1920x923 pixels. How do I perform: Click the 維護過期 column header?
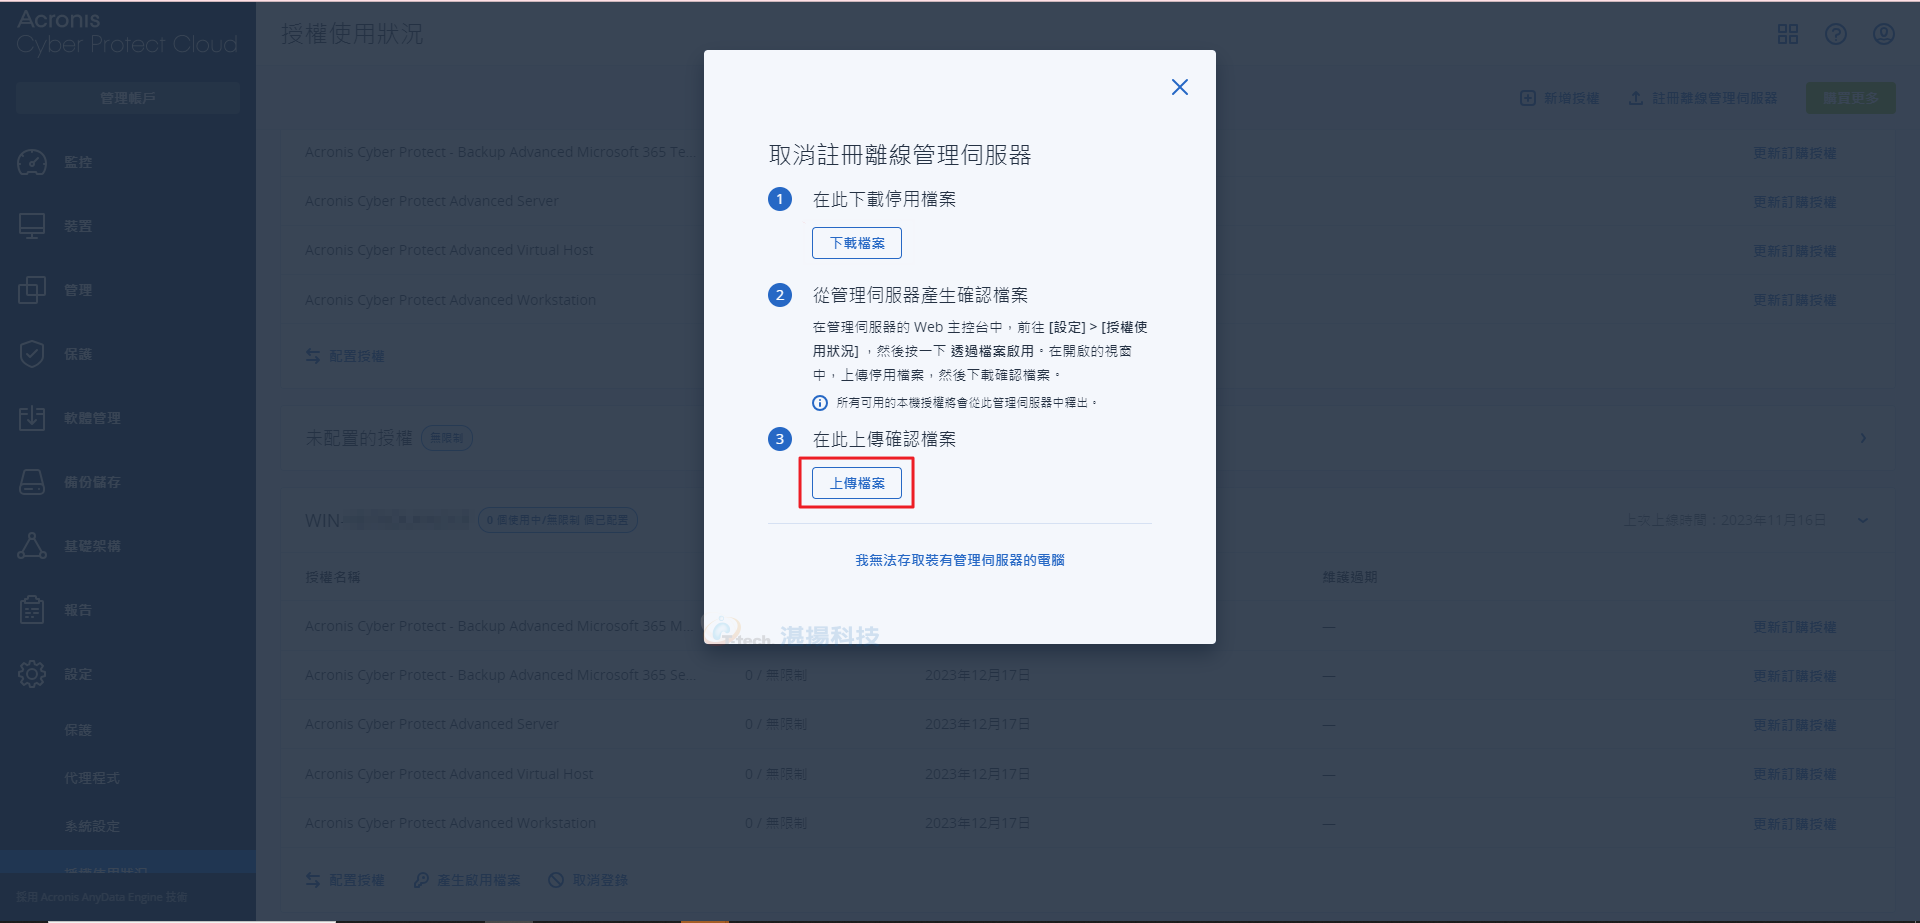pyautogui.click(x=1350, y=577)
